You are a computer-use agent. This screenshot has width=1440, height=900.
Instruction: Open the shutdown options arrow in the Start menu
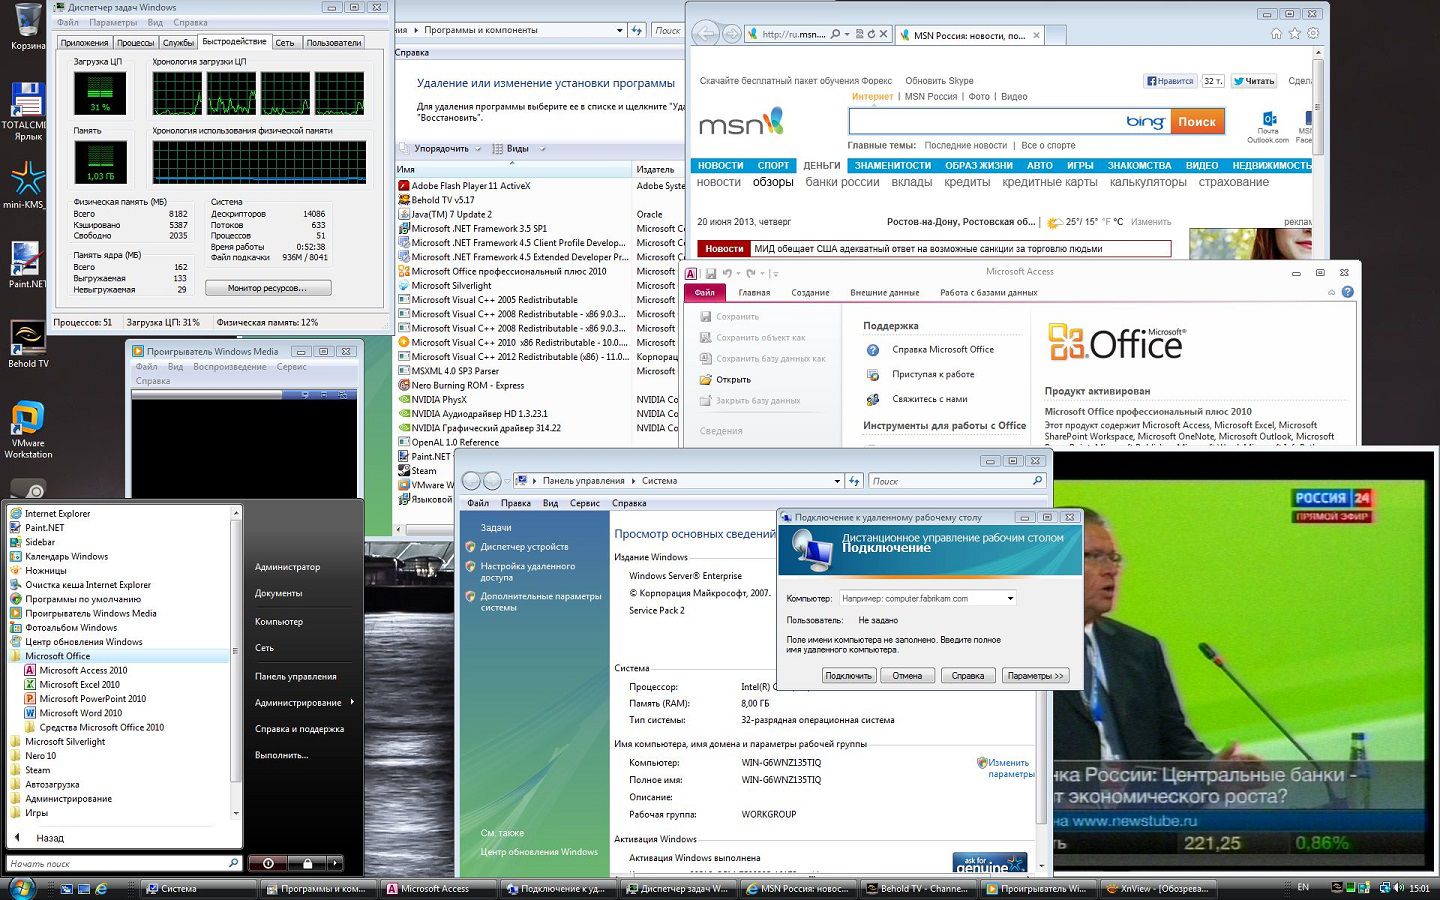pos(335,863)
